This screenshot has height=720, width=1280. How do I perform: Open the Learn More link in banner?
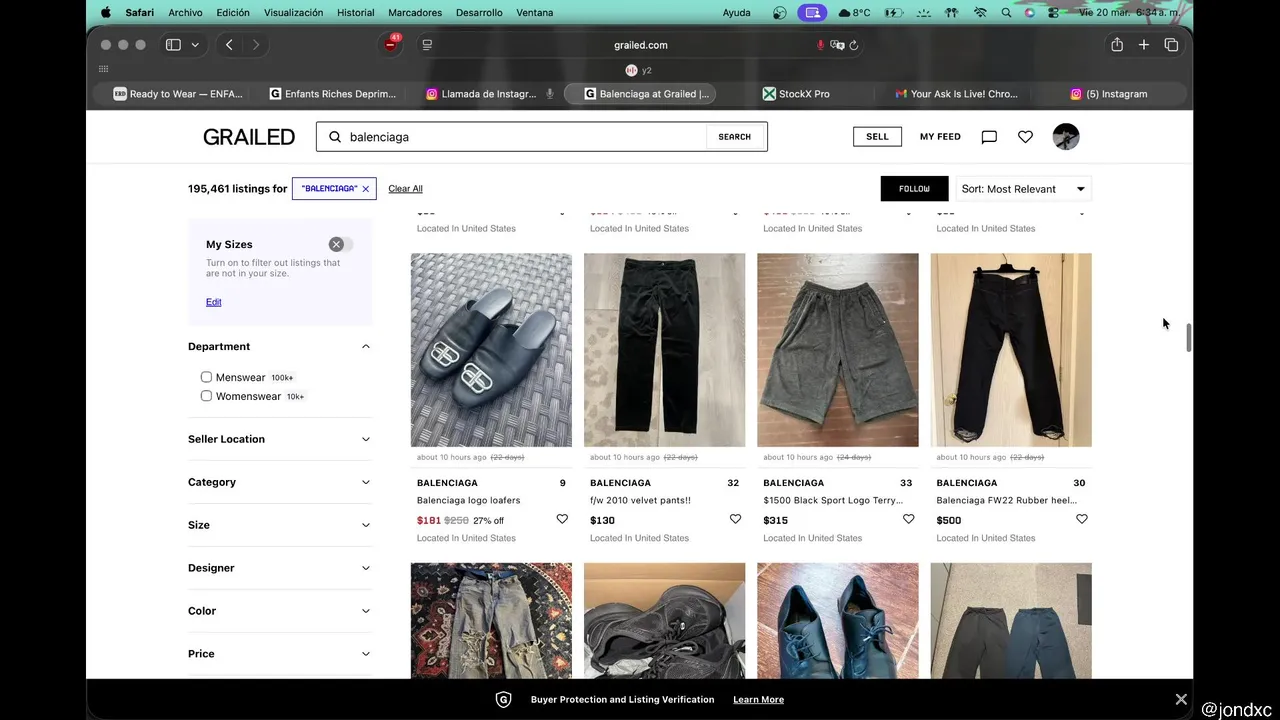[758, 700]
